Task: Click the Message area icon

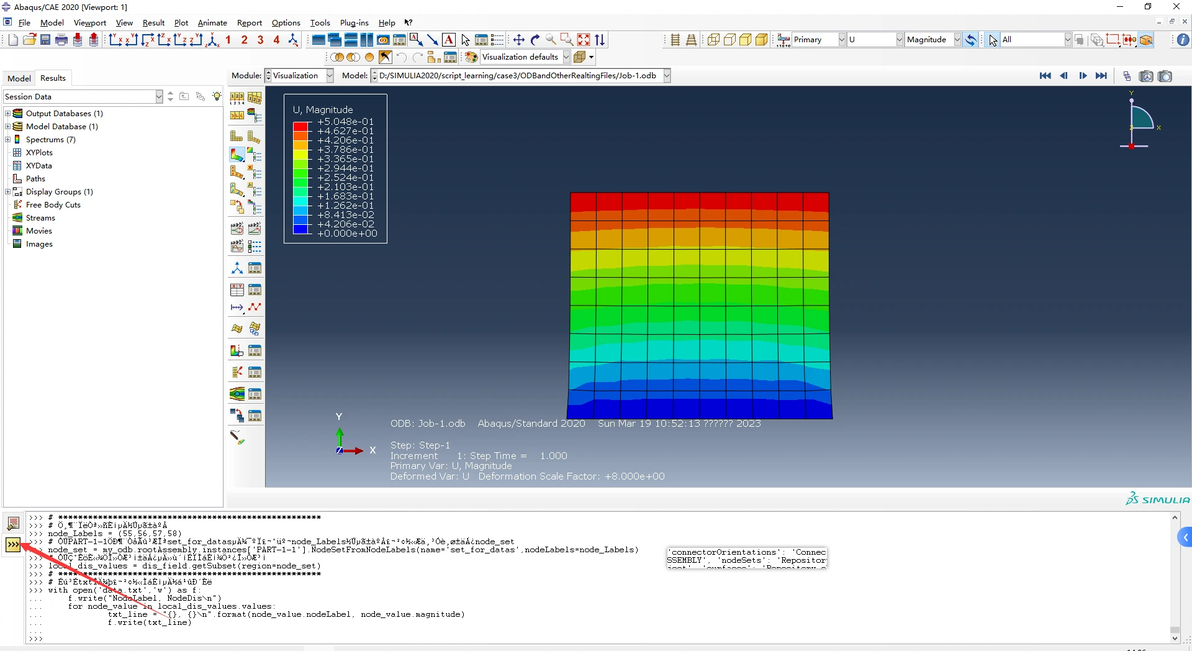Action: coord(13,523)
